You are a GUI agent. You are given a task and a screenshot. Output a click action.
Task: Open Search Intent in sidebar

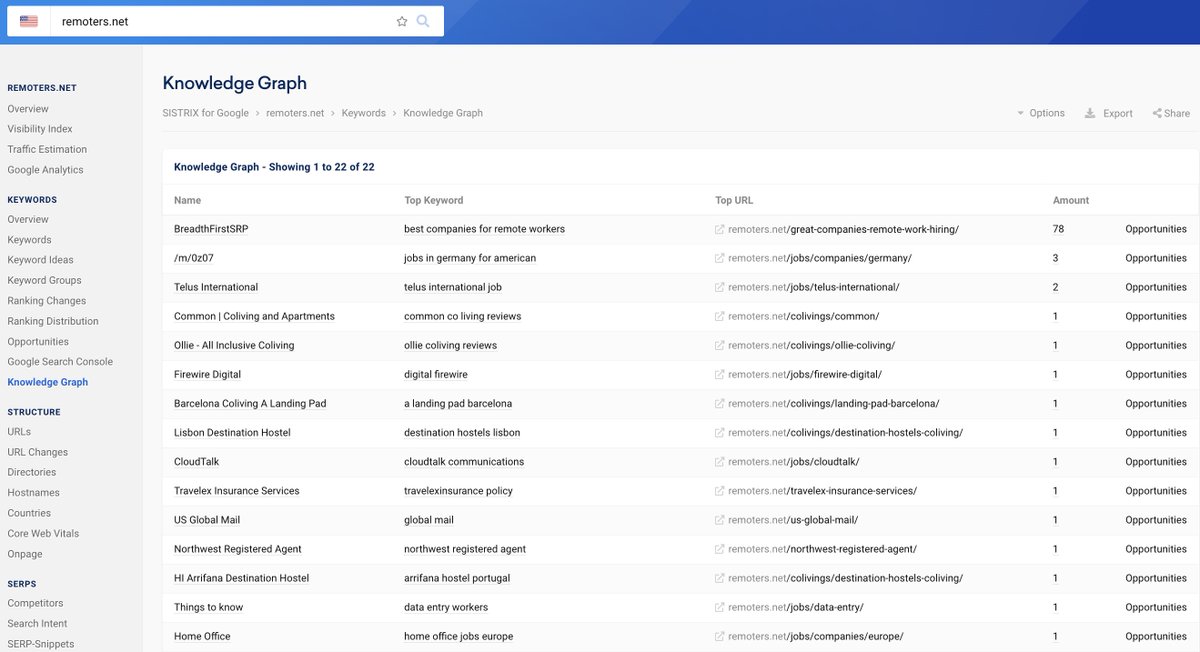pyautogui.click(x=37, y=624)
